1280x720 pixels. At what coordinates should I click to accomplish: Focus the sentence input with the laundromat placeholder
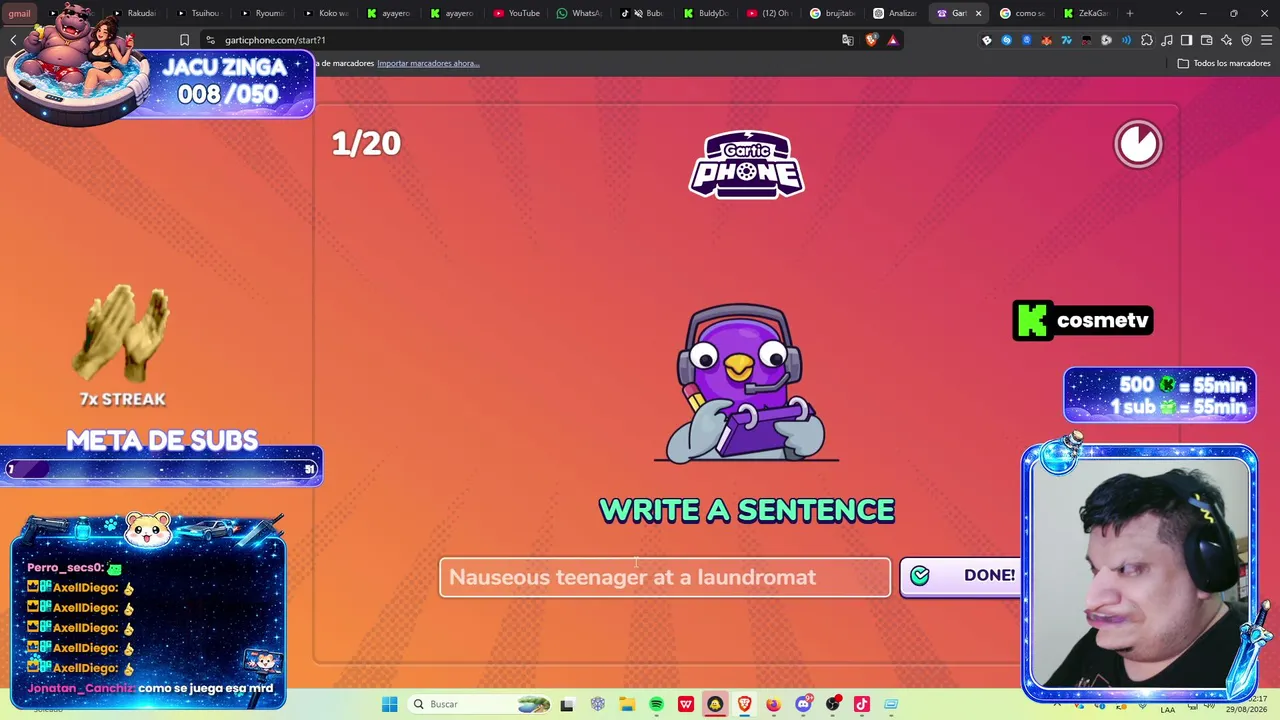665,577
